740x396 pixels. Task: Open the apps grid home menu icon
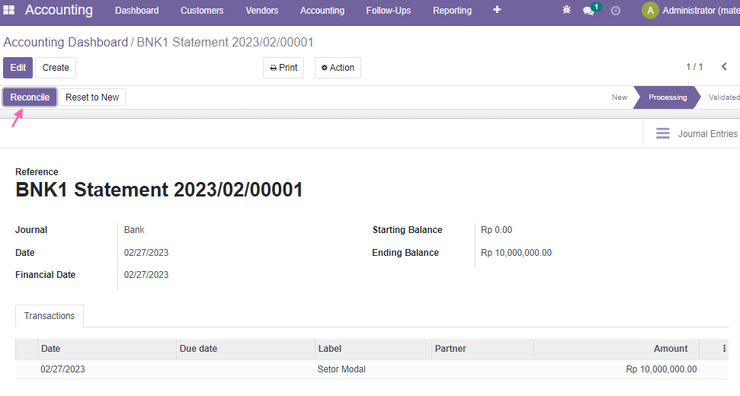[9, 10]
